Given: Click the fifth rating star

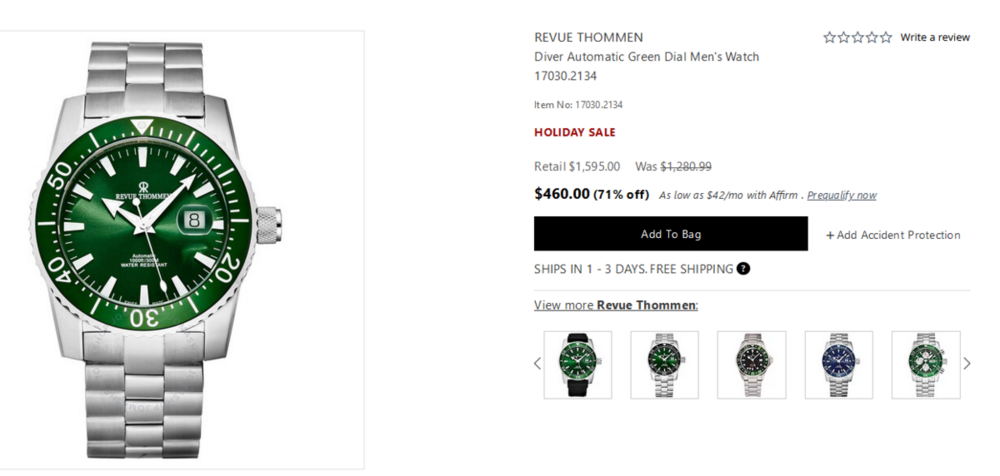Looking at the screenshot, I should click(886, 38).
